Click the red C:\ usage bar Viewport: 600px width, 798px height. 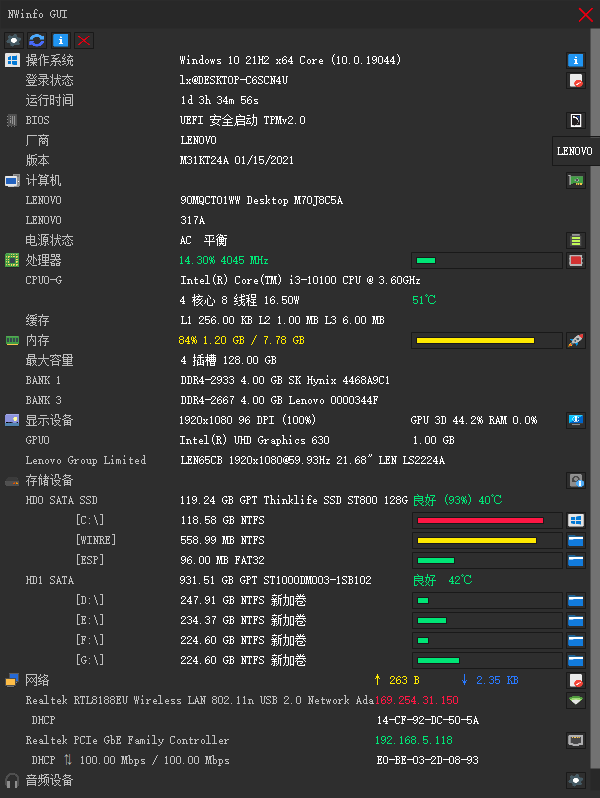(487, 520)
